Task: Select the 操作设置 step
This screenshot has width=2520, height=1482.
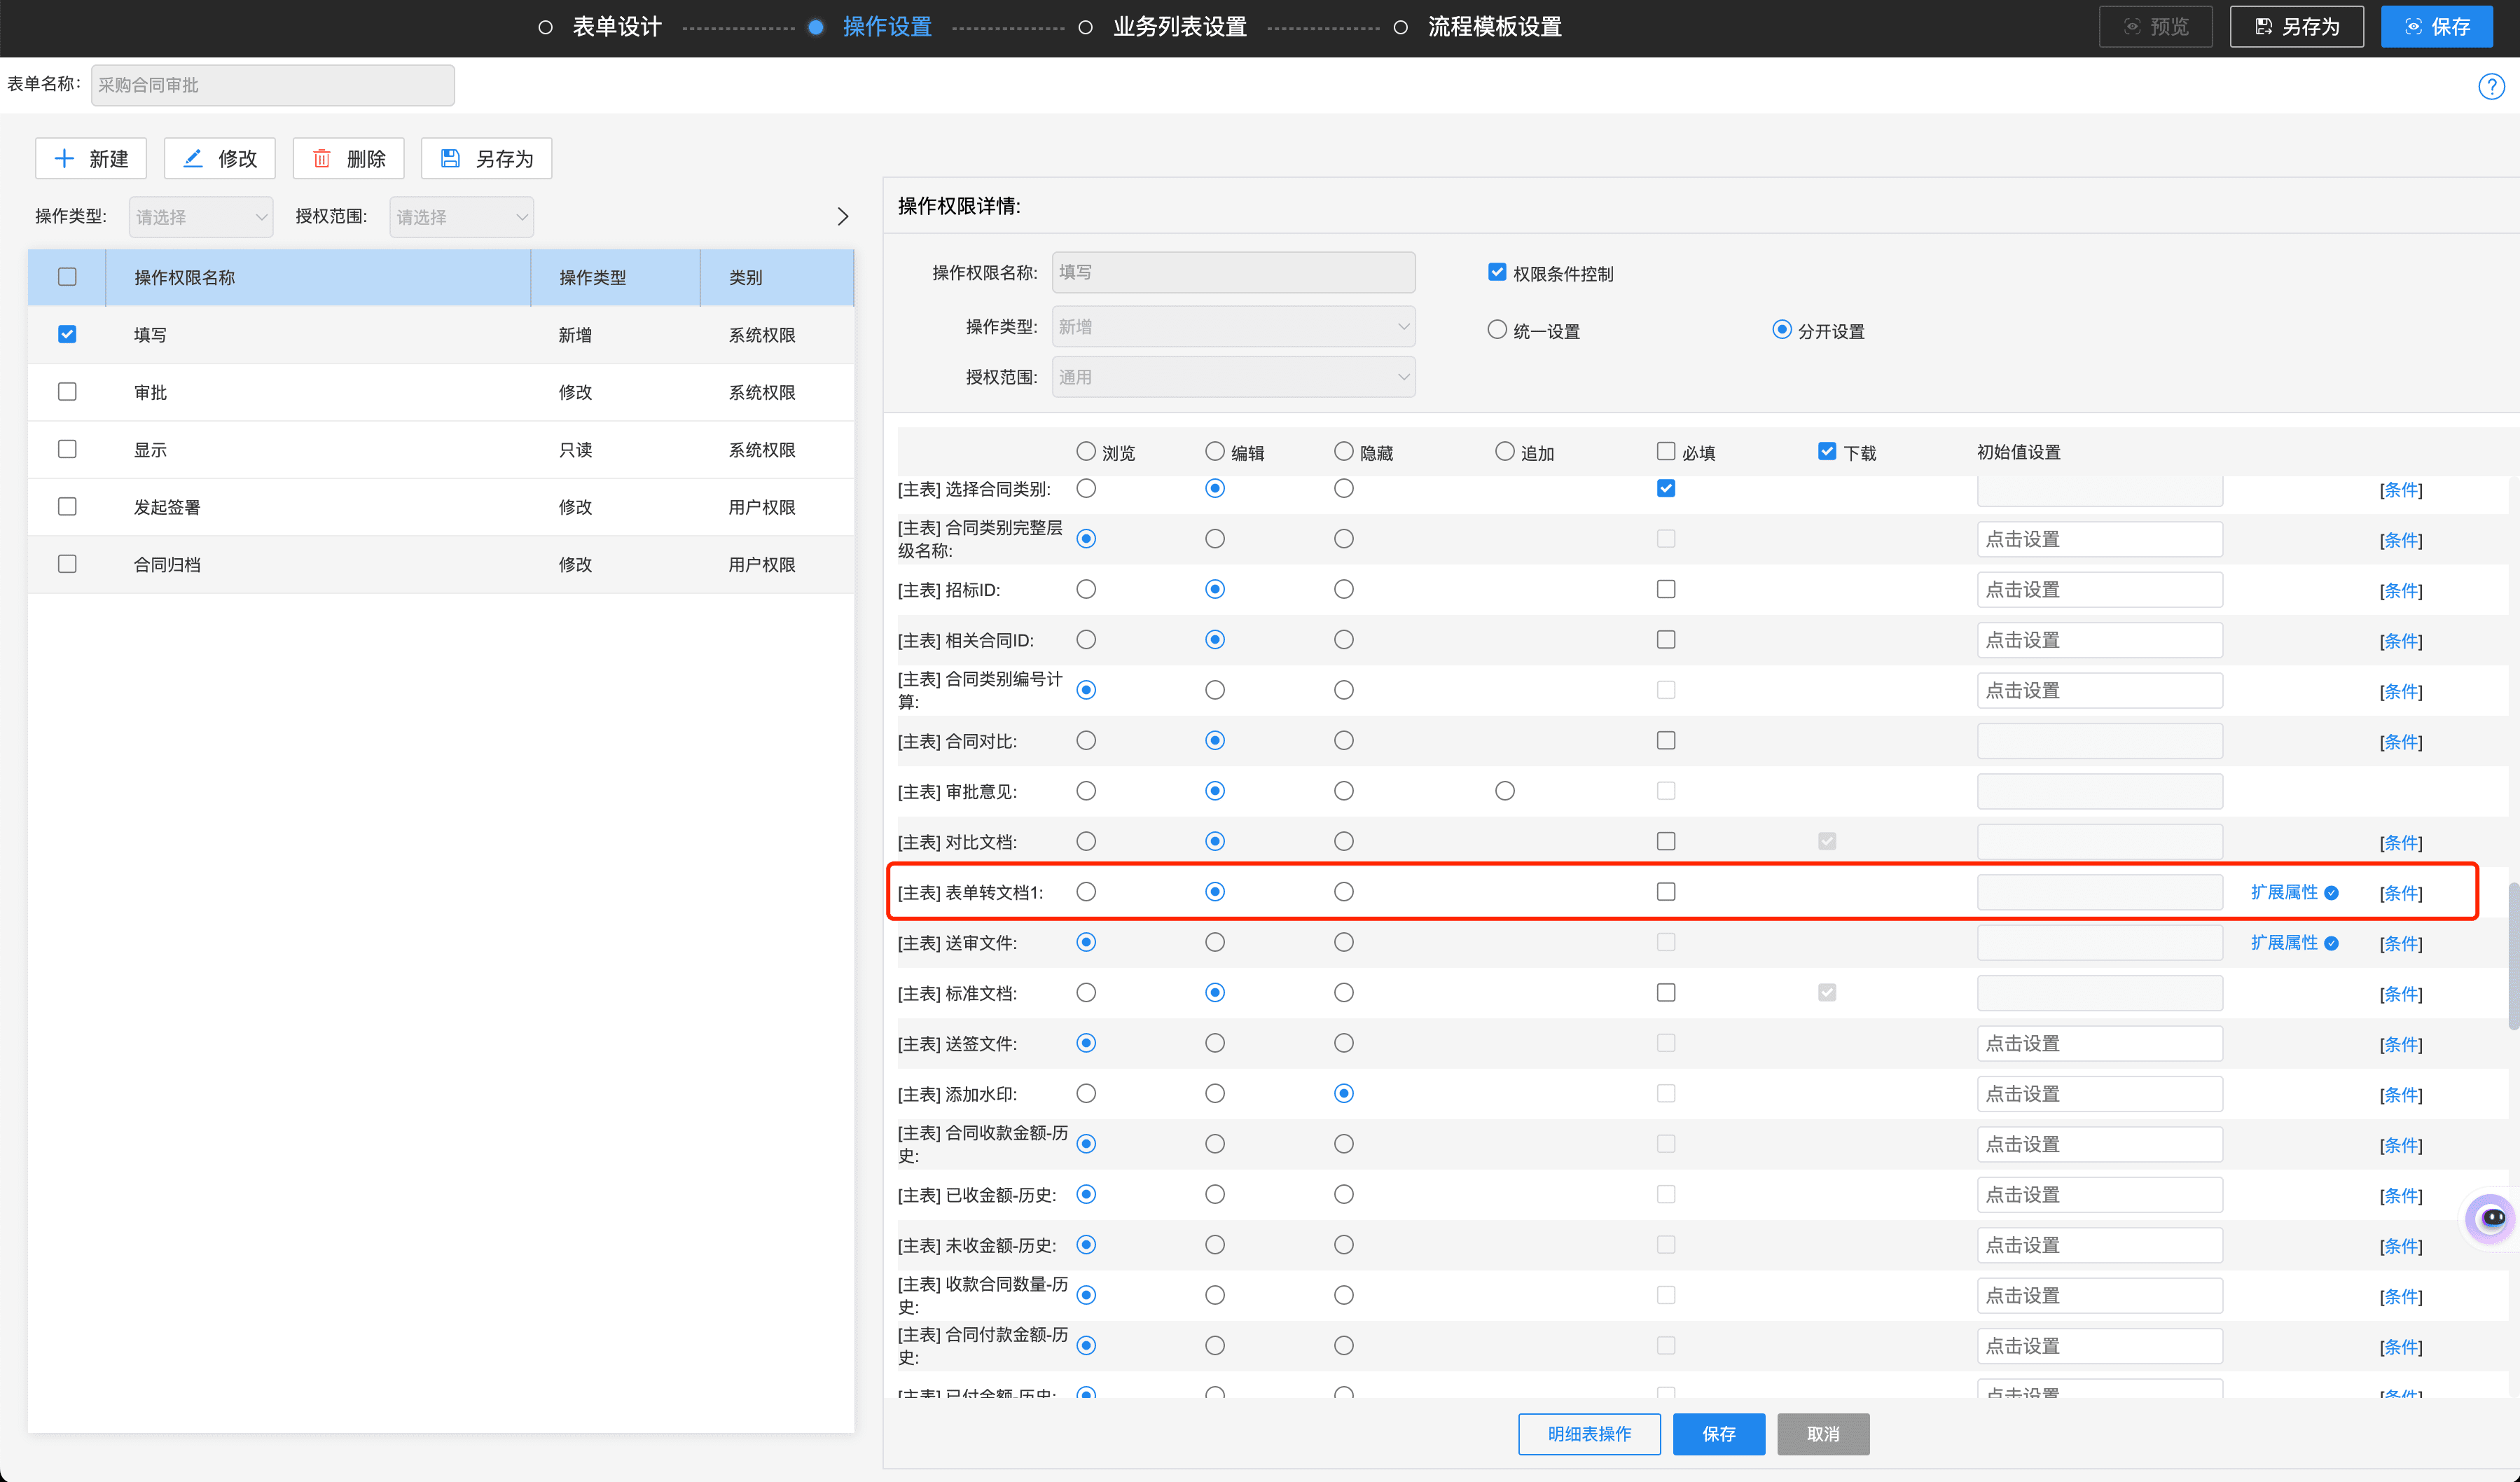Action: [871, 27]
